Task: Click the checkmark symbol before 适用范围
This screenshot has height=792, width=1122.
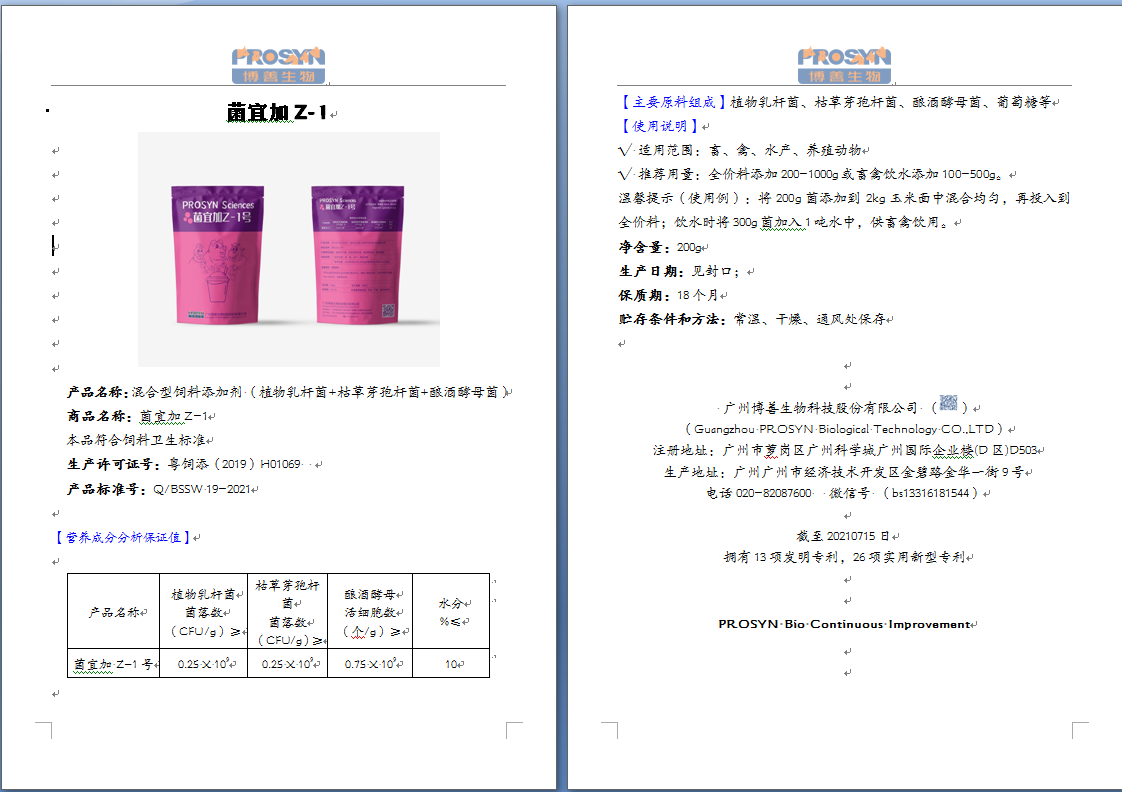Action: [x=625, y=150]
